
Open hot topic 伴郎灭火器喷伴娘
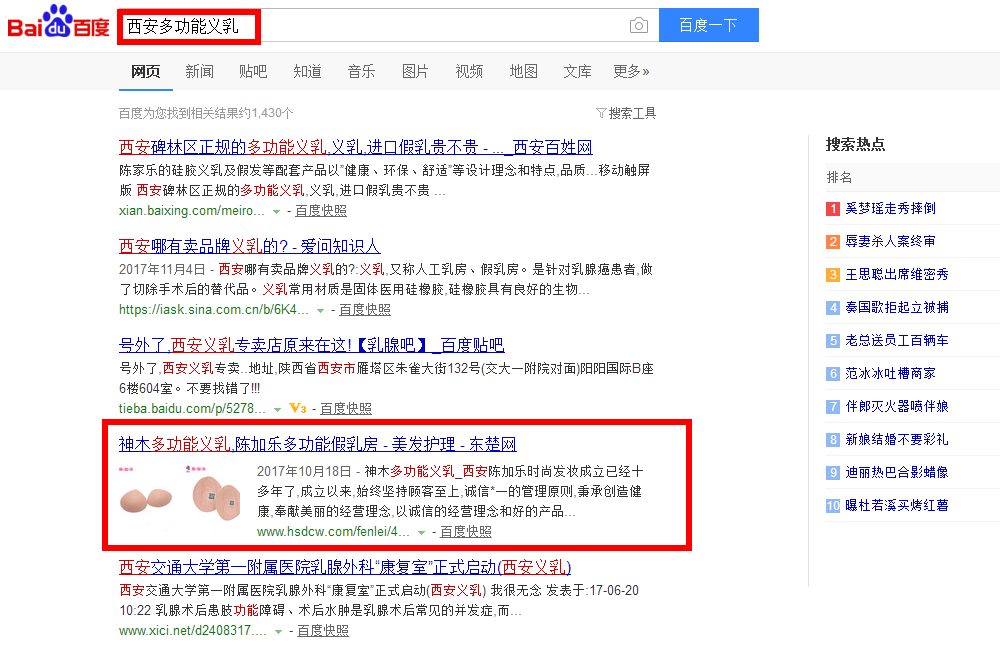[897, 407]
